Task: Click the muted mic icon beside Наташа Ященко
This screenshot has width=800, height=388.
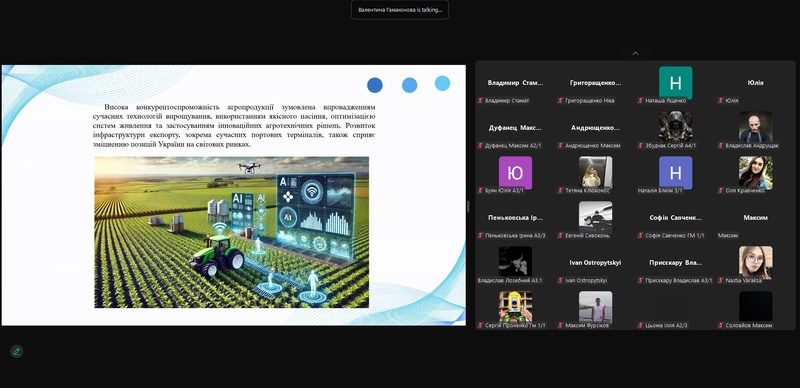Action: (x=640, y=101)
